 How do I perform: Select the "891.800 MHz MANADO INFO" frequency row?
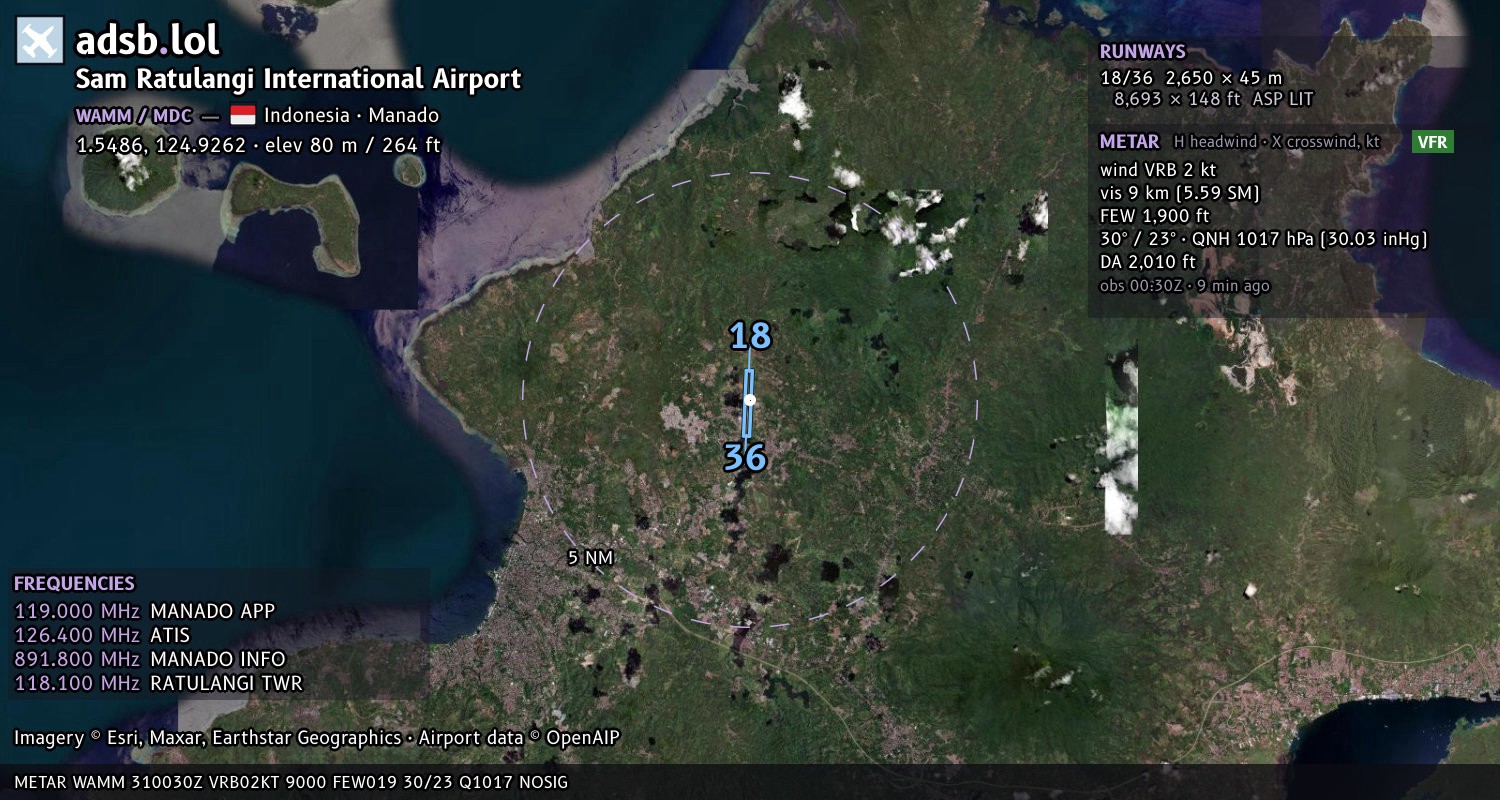150,659
